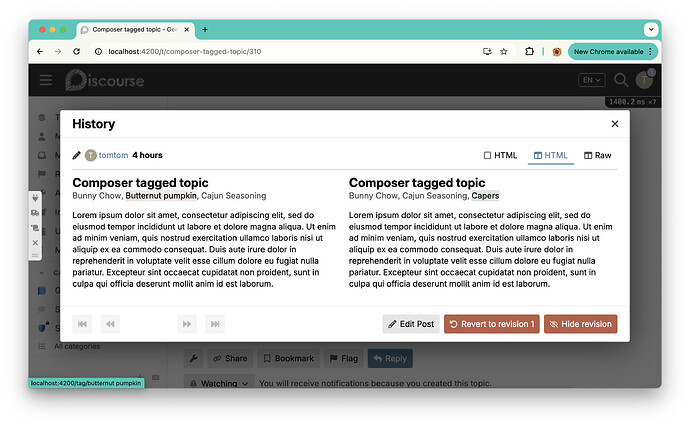This screenshot has width=690, height=426.
Task: Click the wrench admin actions button
Action: (x=193, y=358)
